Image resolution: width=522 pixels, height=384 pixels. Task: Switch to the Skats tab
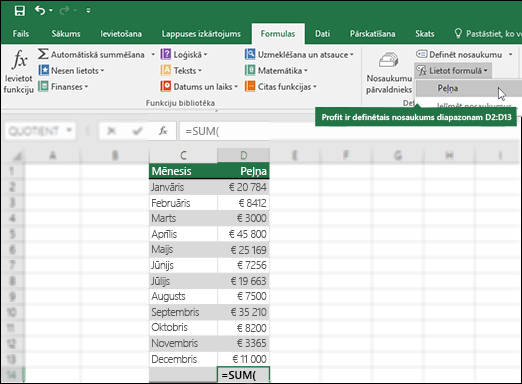[x=424, y=34]
